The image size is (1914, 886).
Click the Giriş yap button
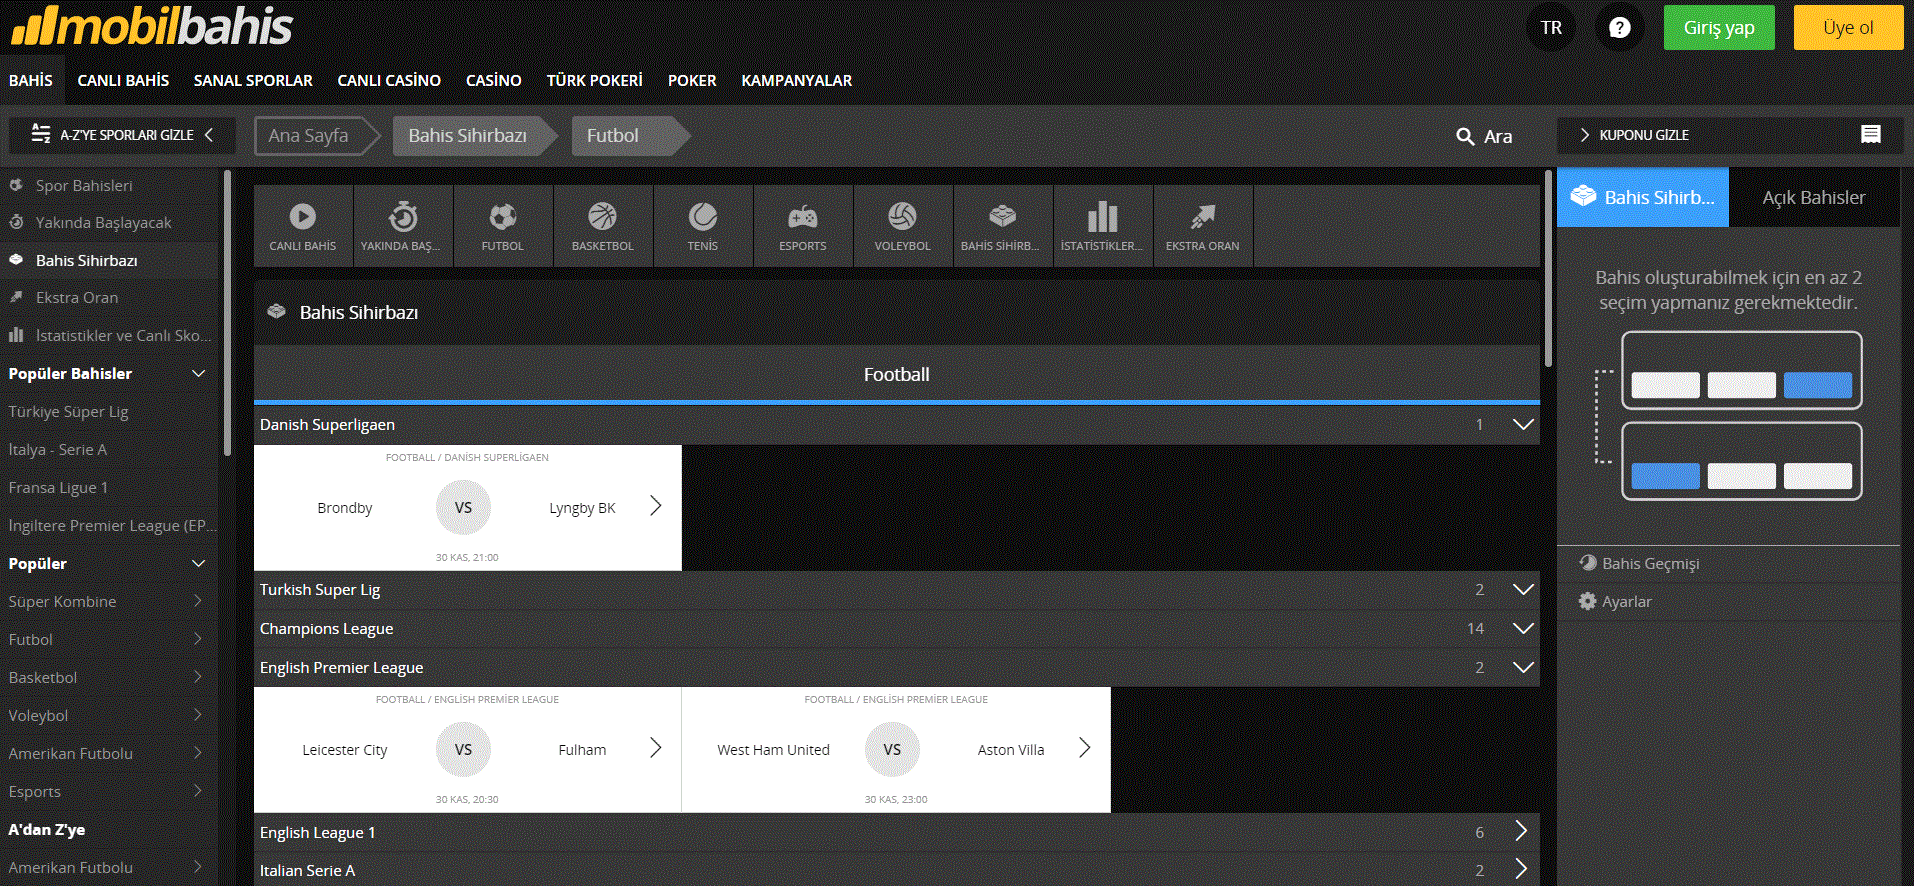coord(1719,28)
